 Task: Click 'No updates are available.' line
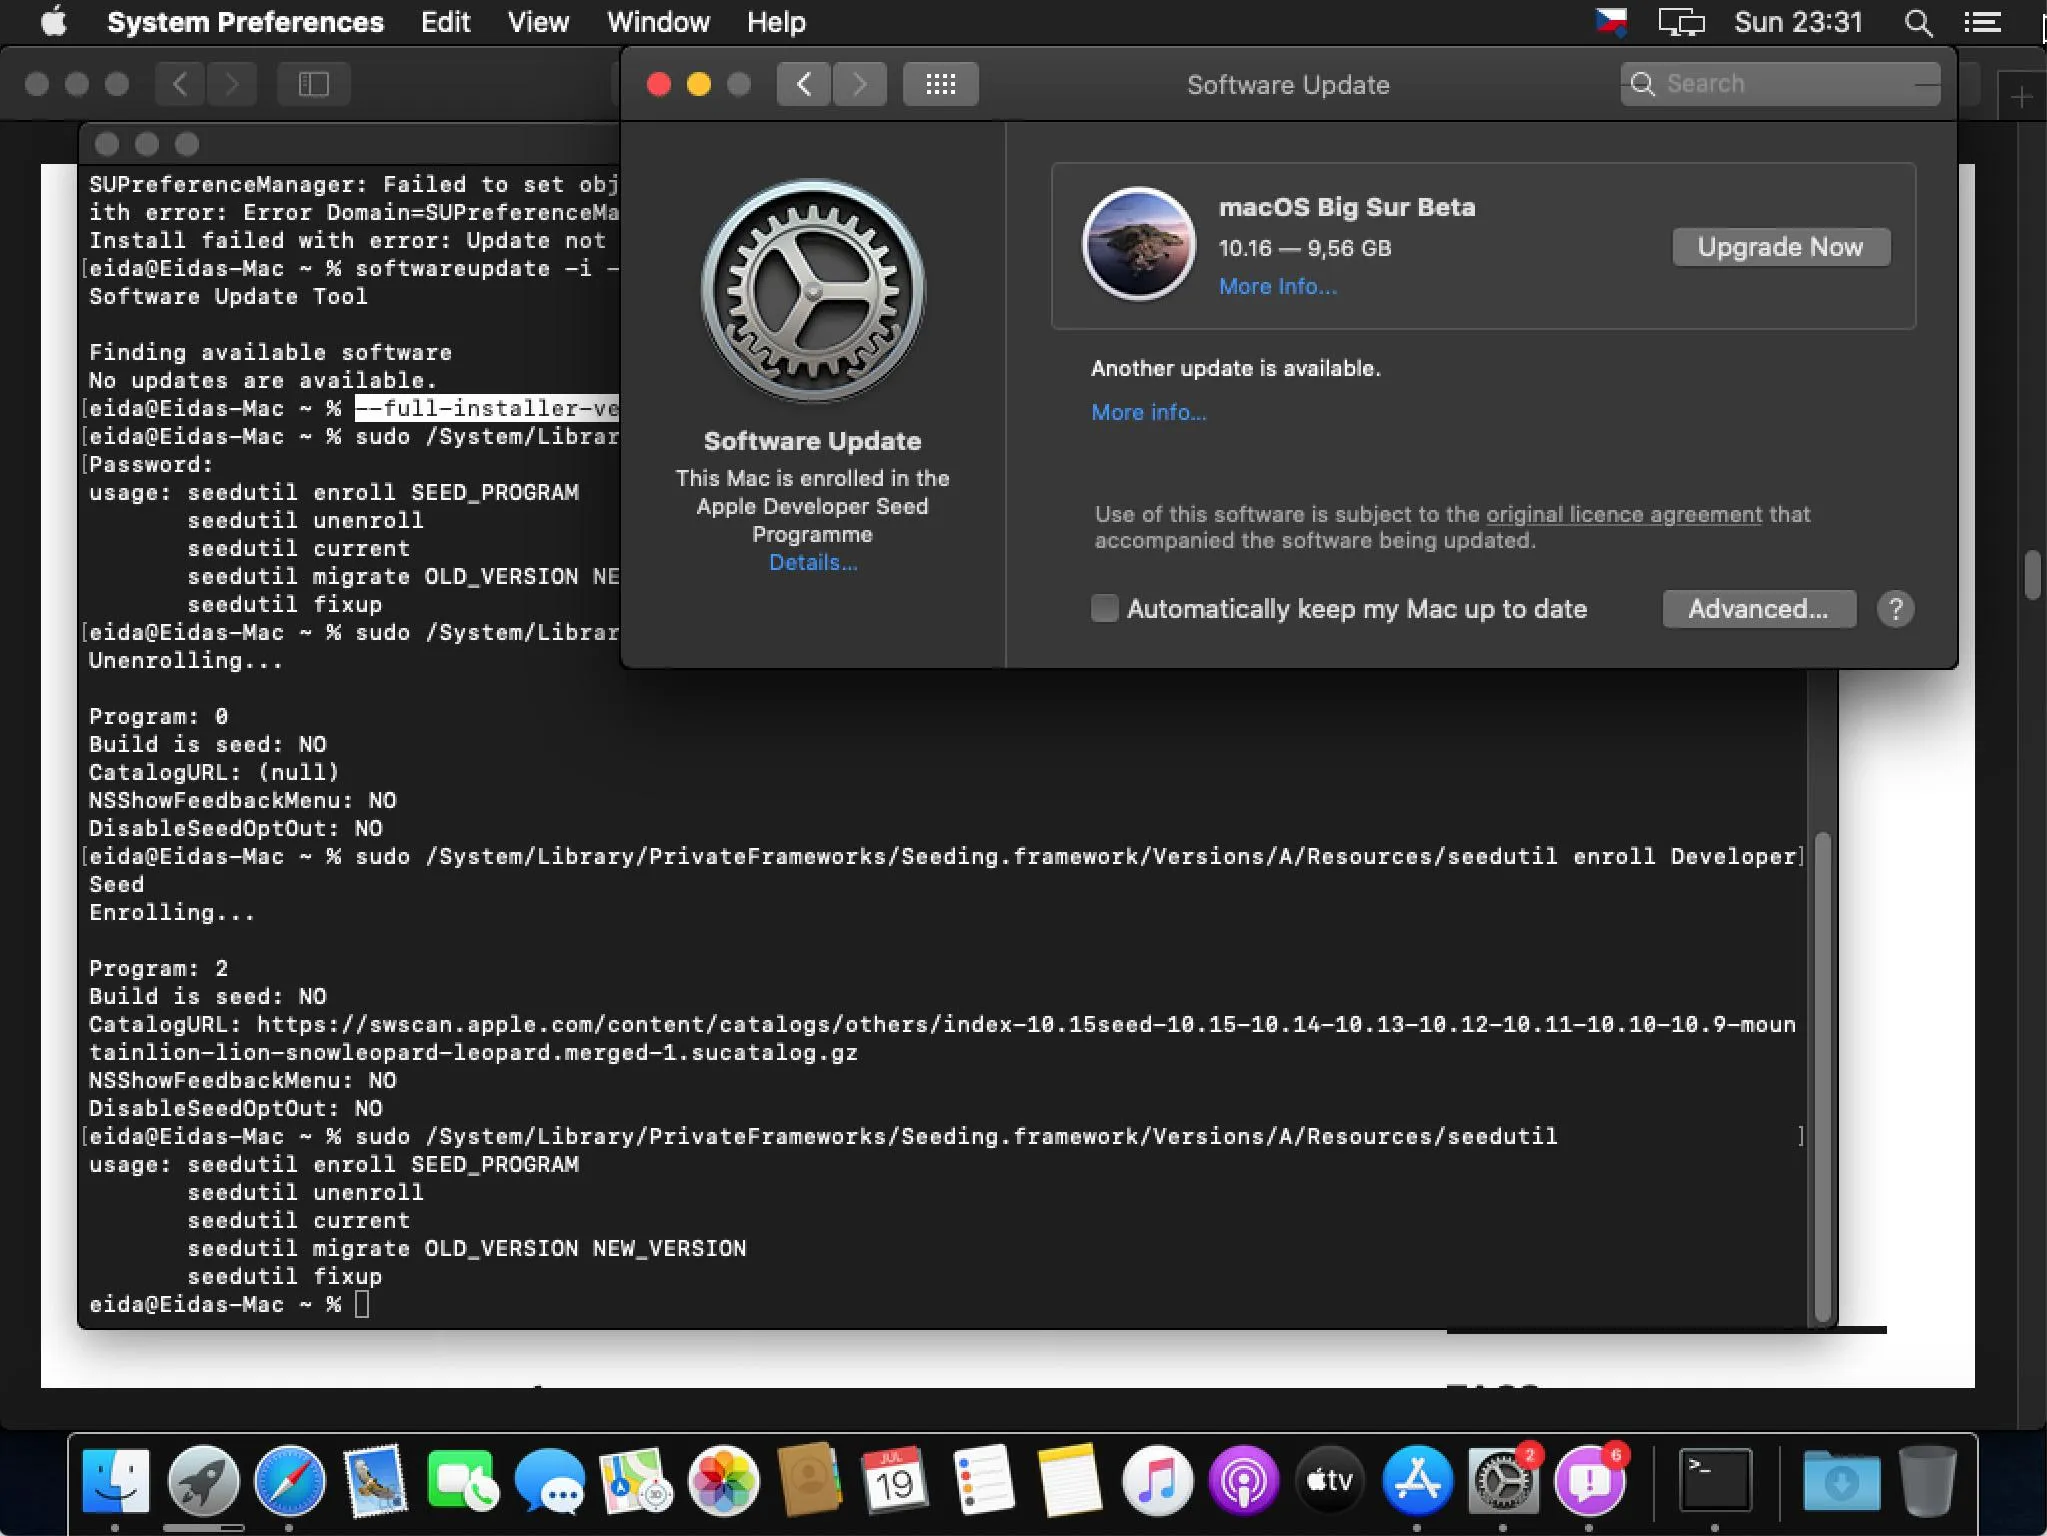[263, 381]
